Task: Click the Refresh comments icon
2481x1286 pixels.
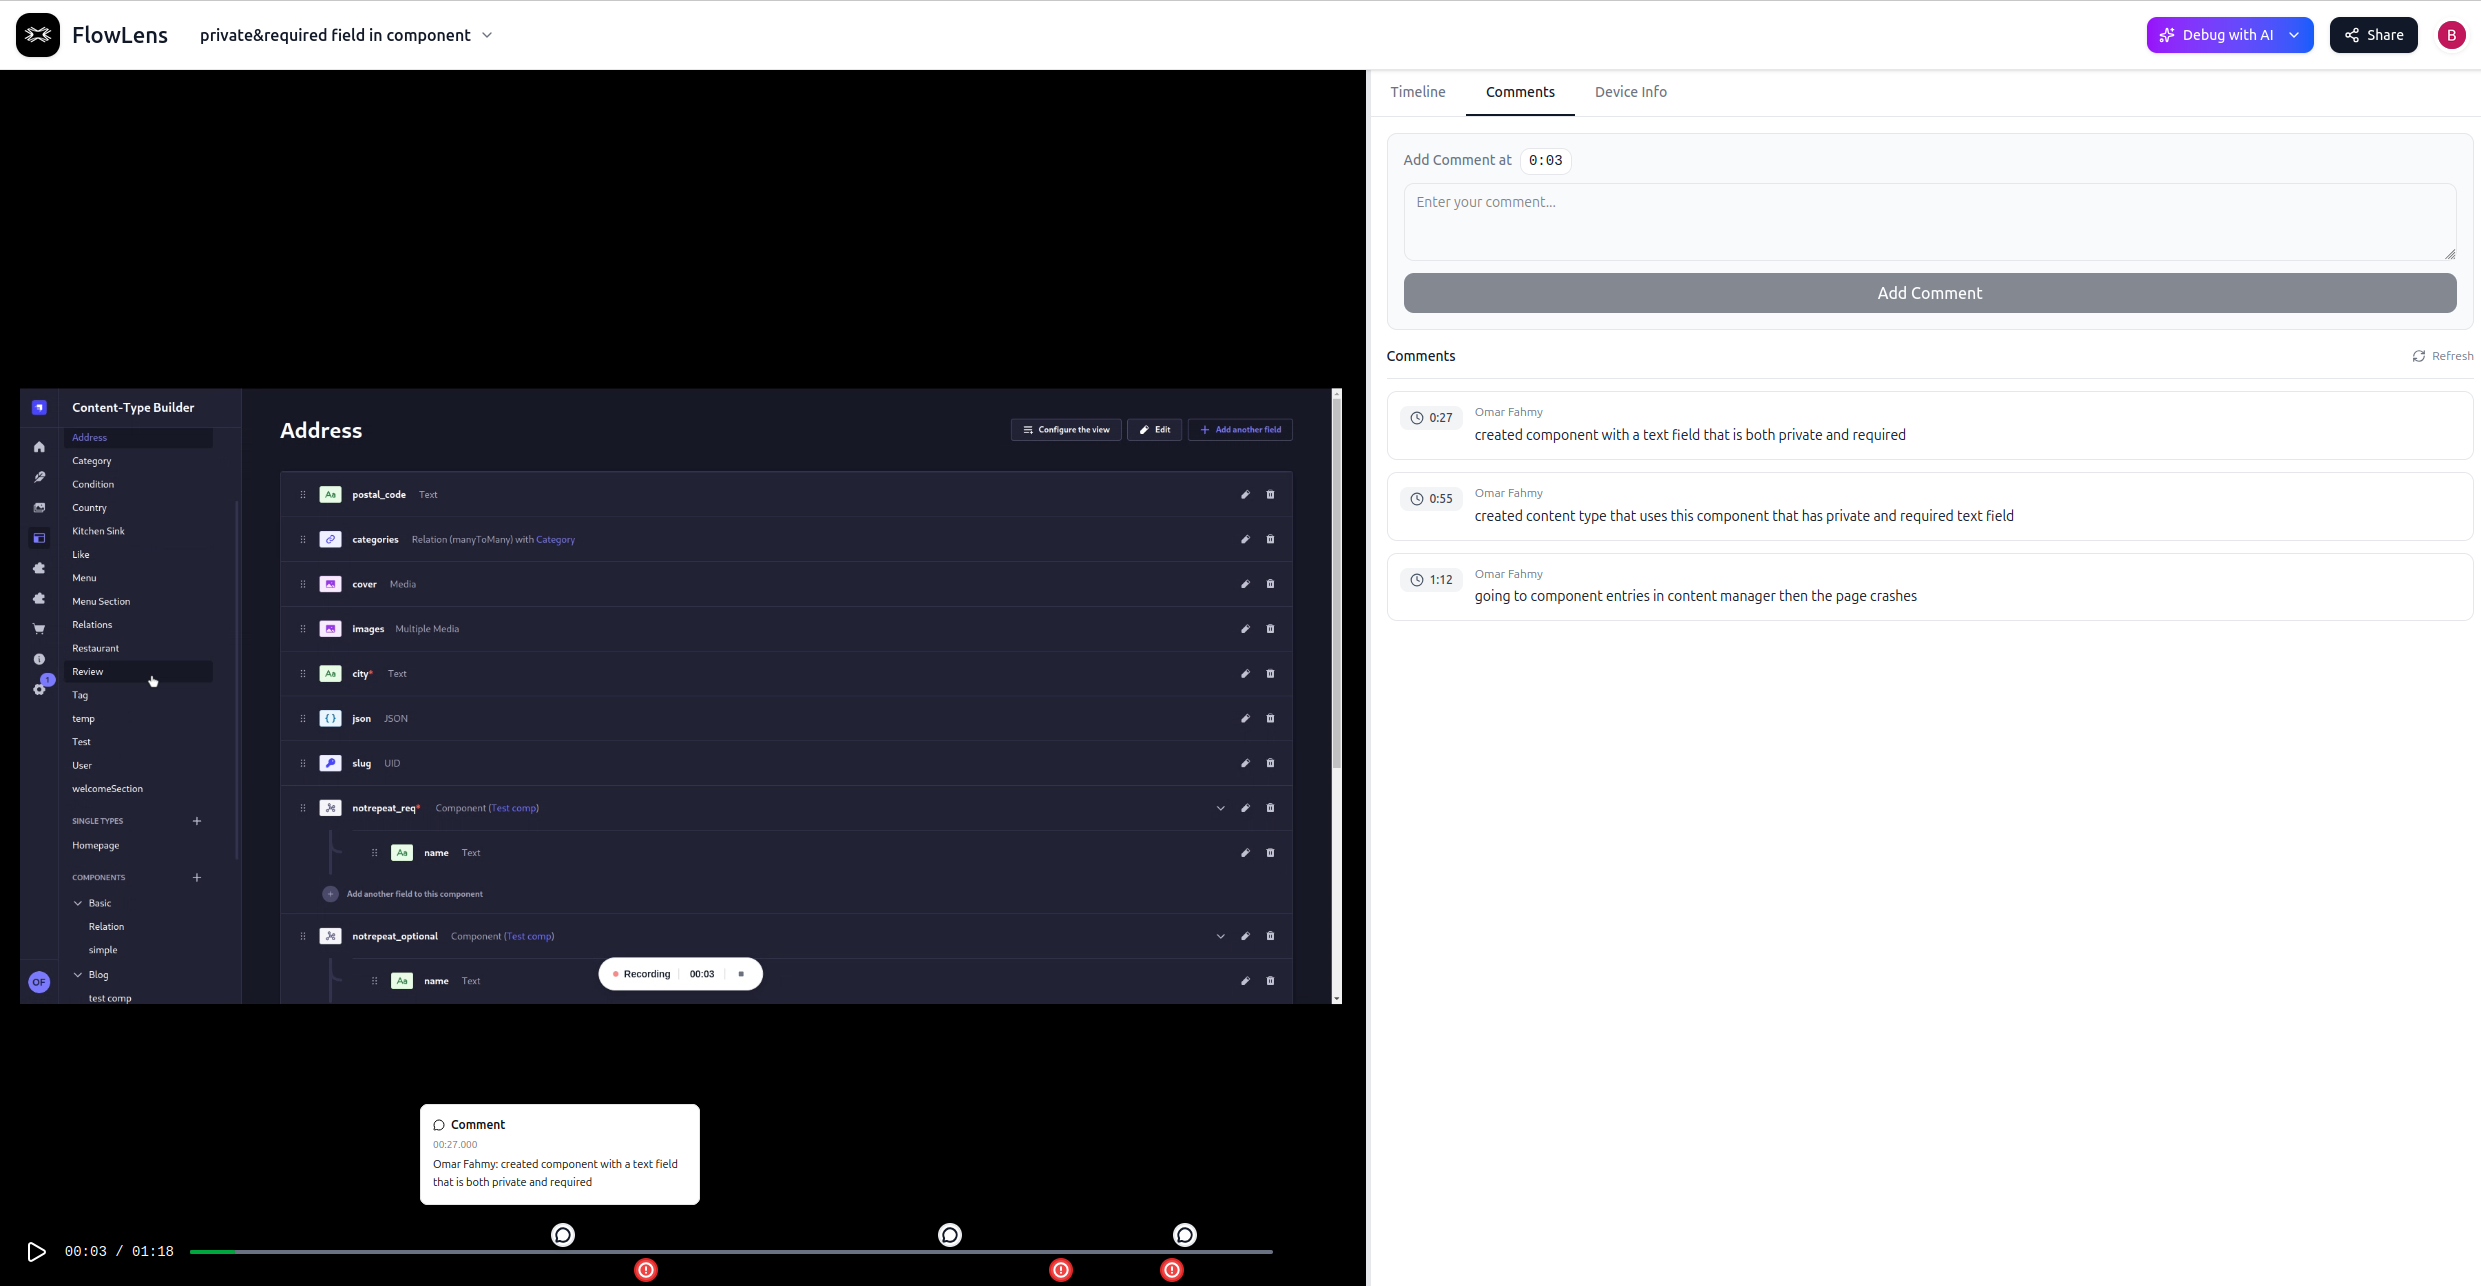Action: click(2419, 356)
